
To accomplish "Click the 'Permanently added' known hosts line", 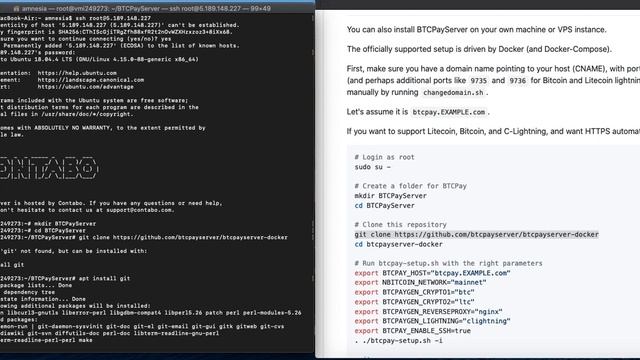I will pos(121,46).
